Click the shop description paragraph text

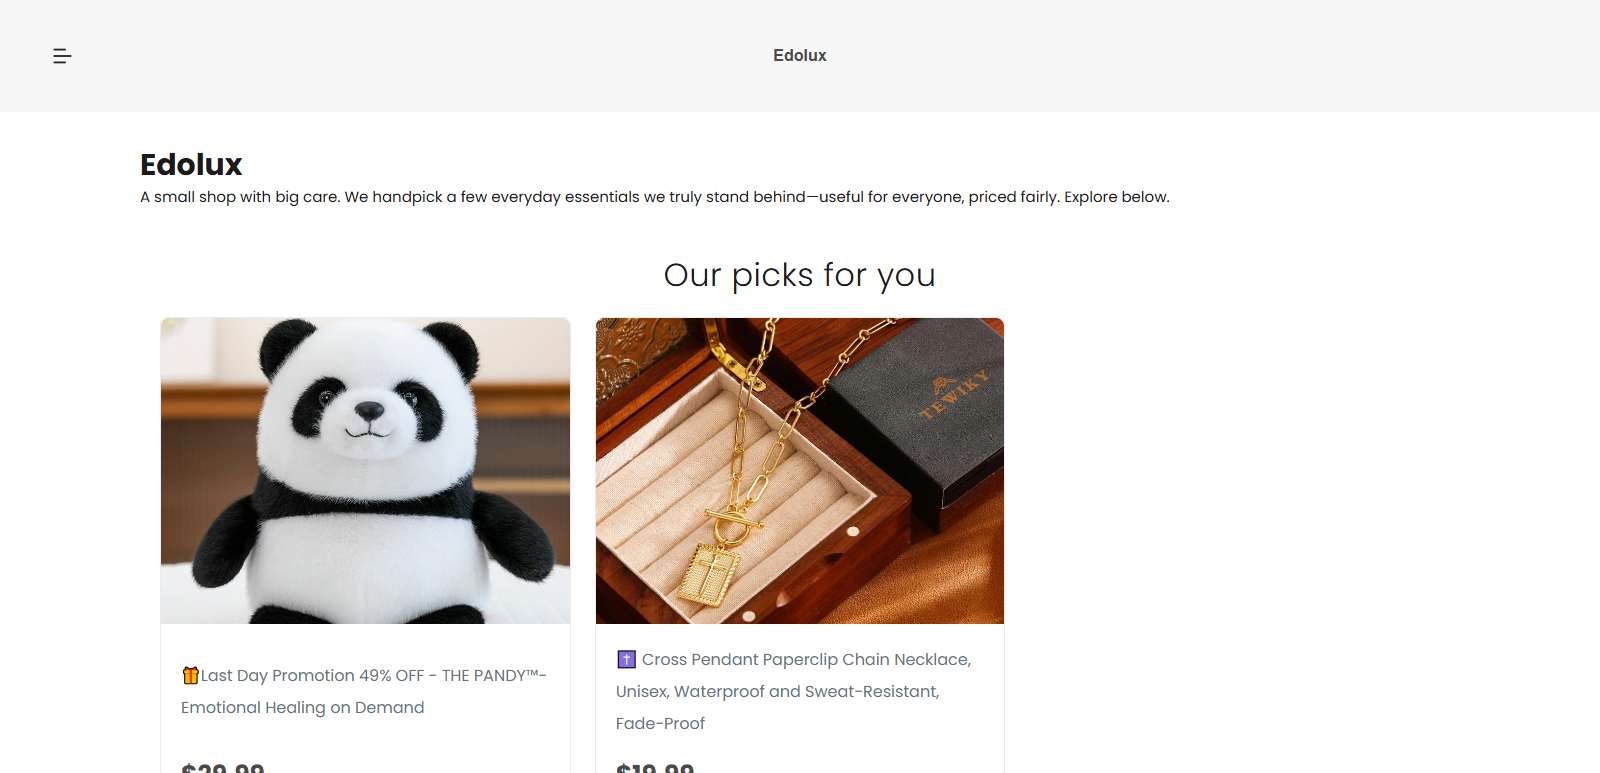(x=654, y=197)
